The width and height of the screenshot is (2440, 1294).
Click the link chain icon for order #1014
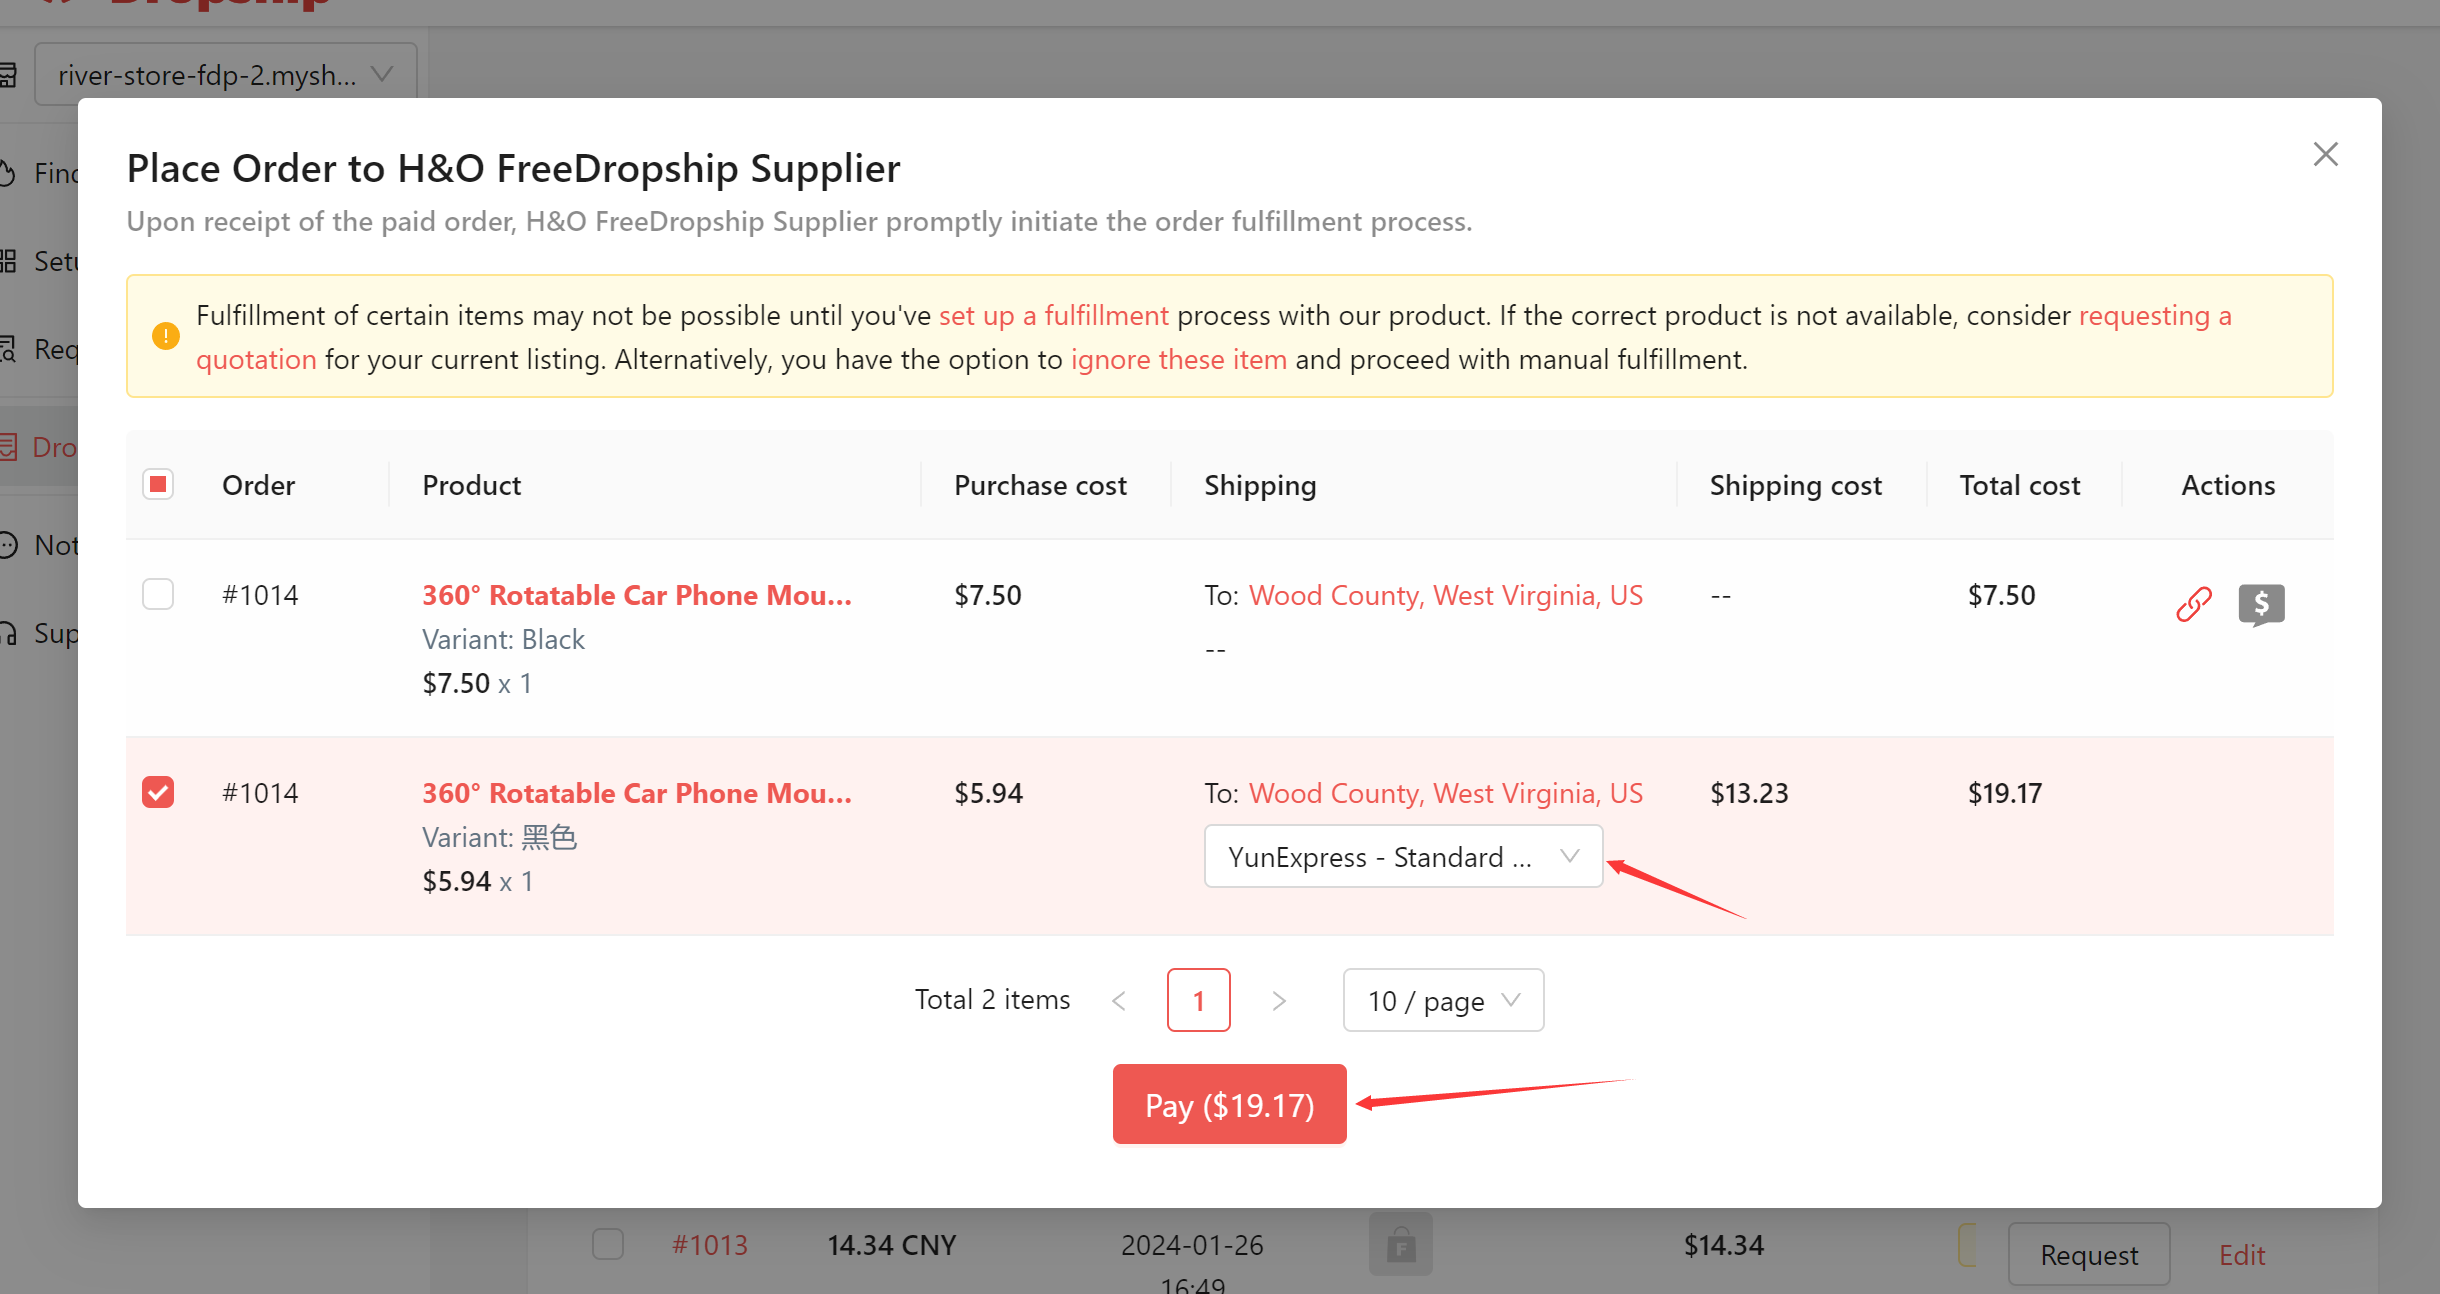[2193, 604]
